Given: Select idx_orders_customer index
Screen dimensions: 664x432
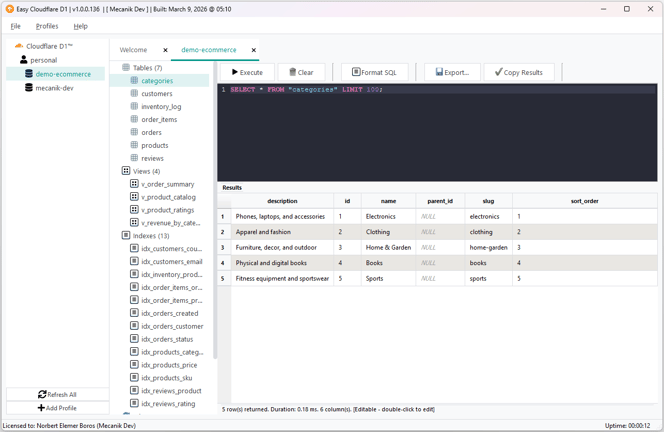Looking at the screenshot, I should [172, 326].
